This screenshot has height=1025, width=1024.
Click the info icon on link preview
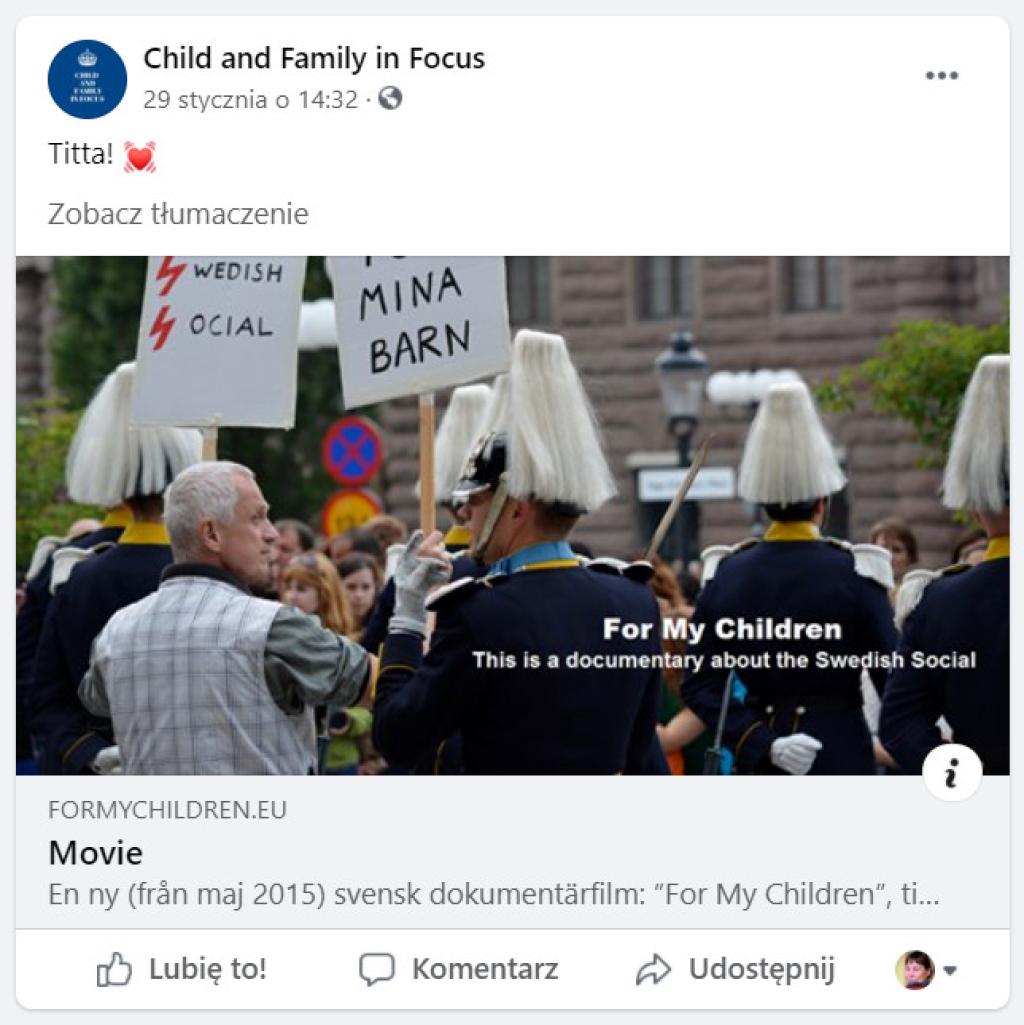[951, 773]
